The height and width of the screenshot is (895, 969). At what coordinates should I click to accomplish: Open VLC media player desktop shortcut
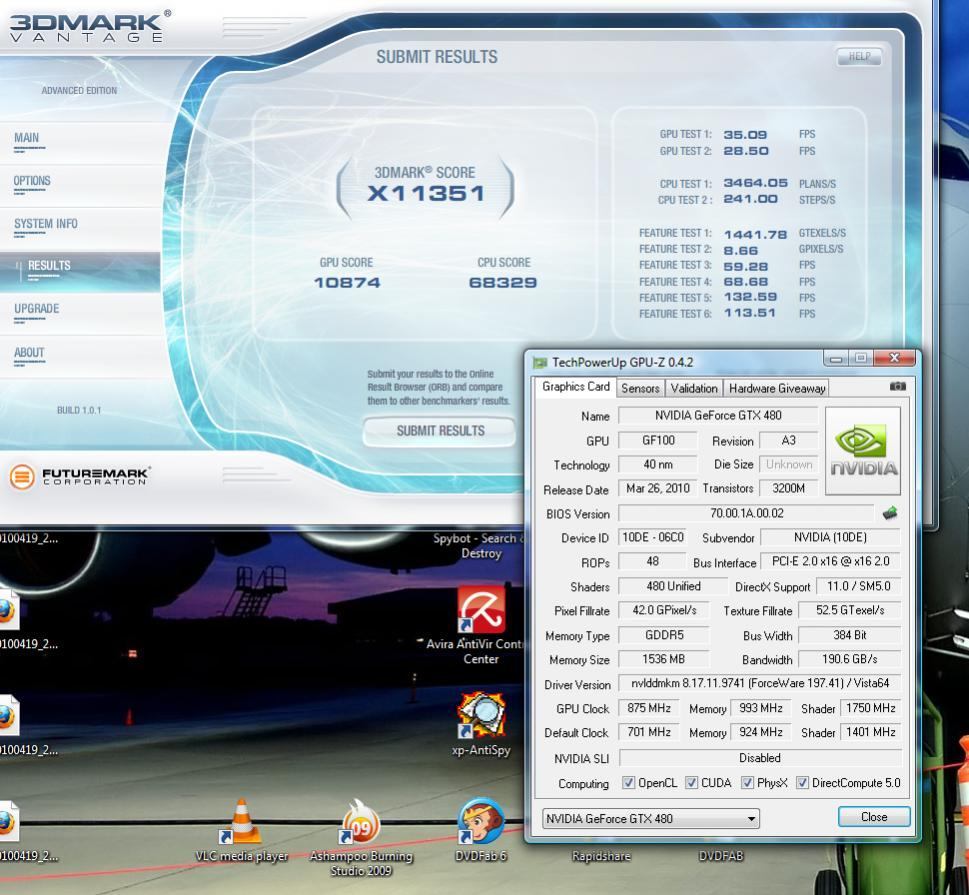tap(242, 829)
